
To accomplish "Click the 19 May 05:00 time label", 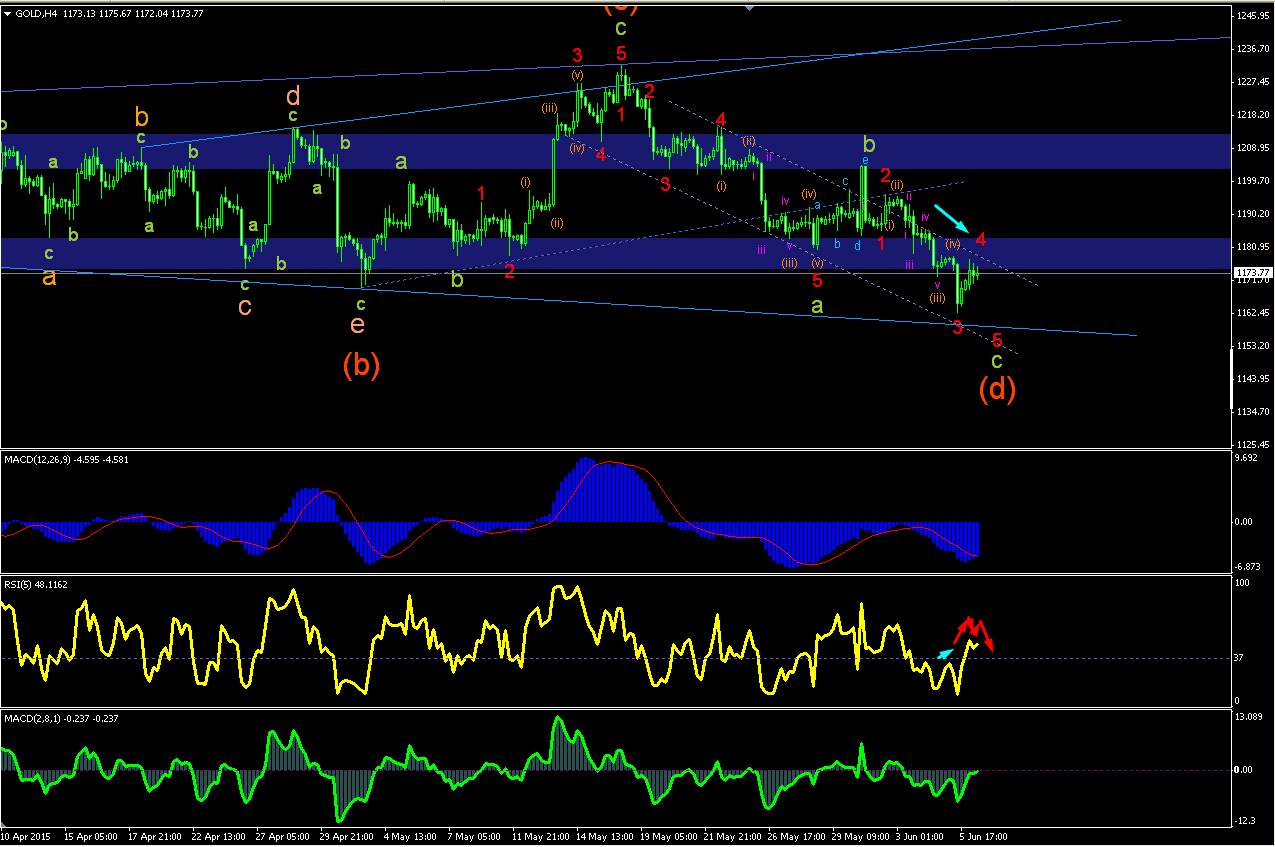I will click(x=671, y=835).
